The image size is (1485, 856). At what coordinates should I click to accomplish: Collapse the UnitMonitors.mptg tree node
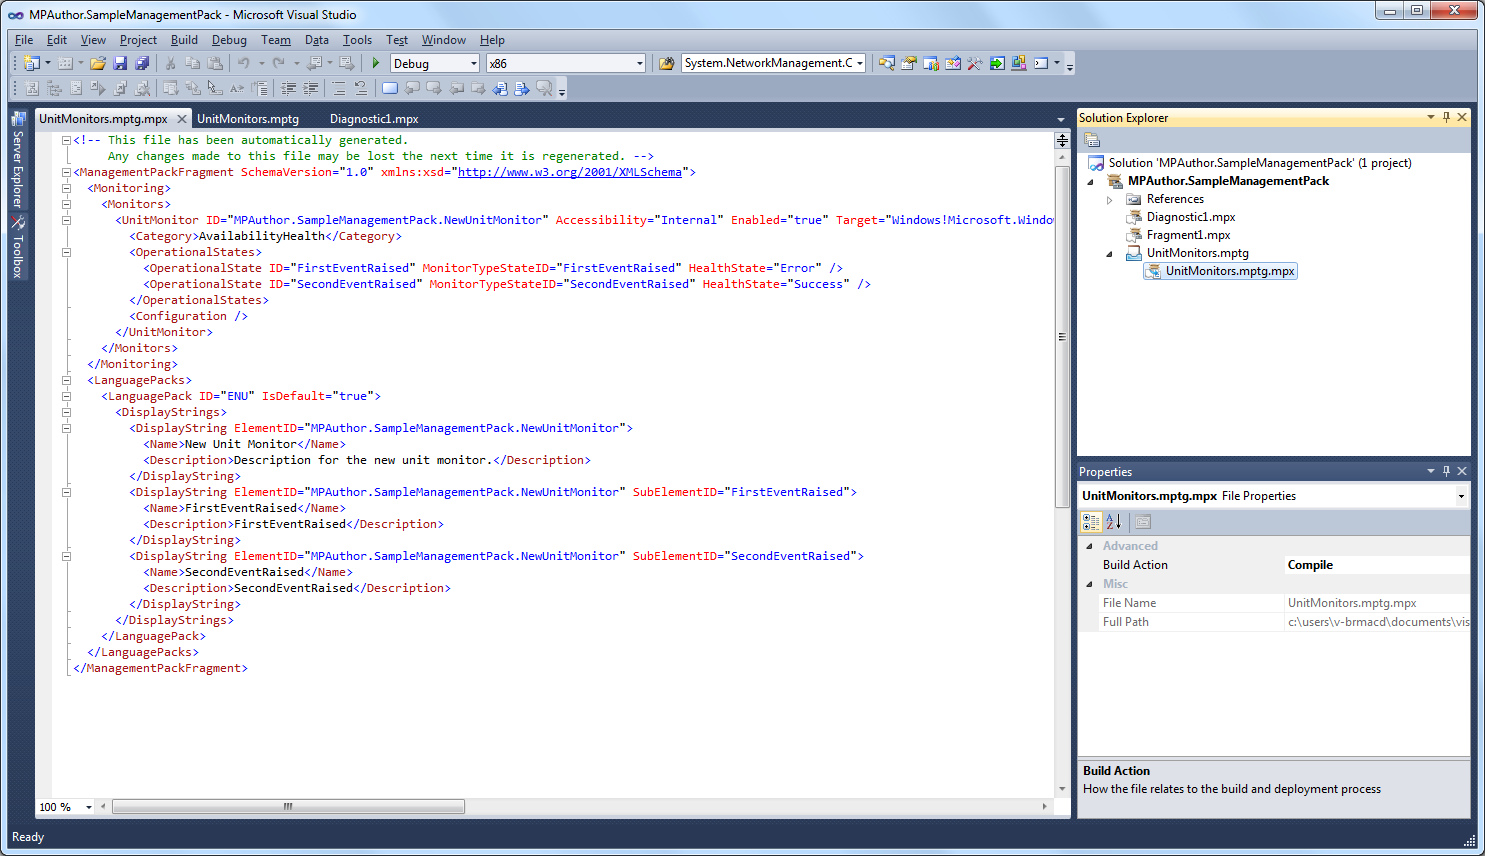1109,254
